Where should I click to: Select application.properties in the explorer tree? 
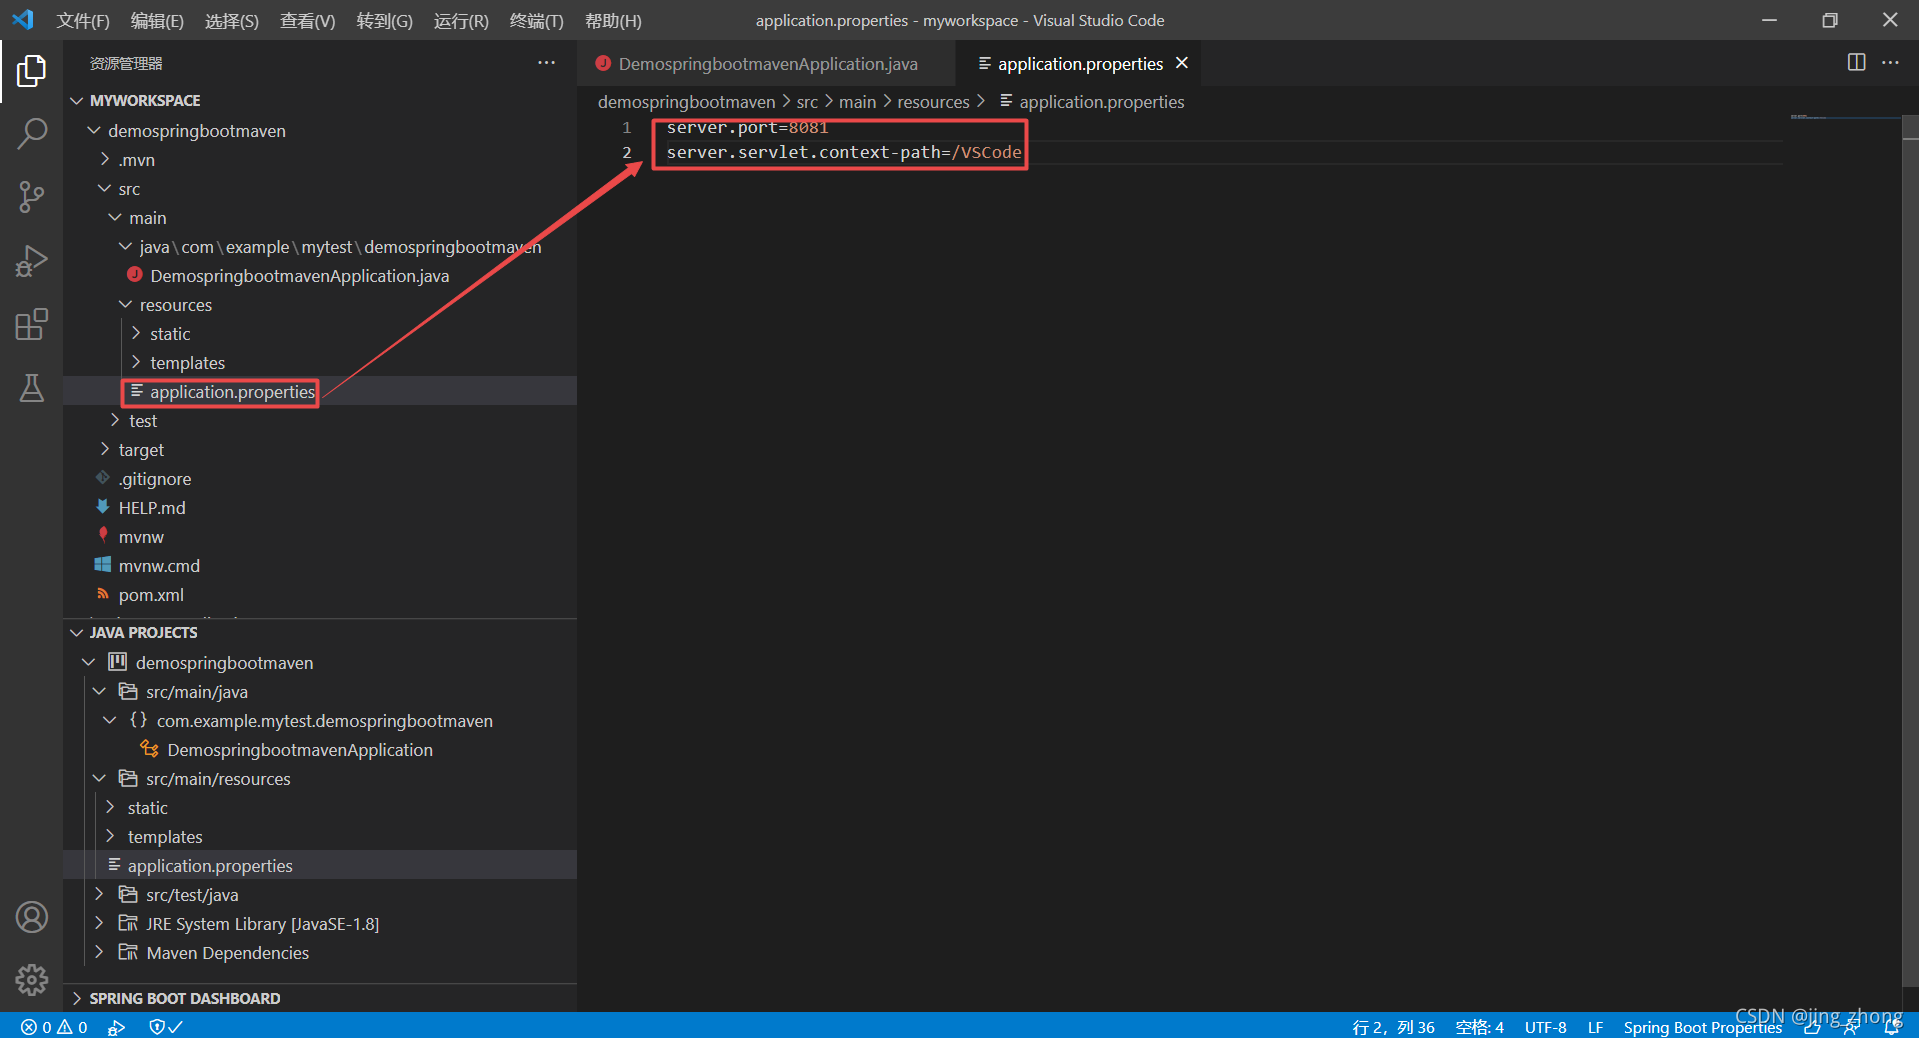pos(320,392)
